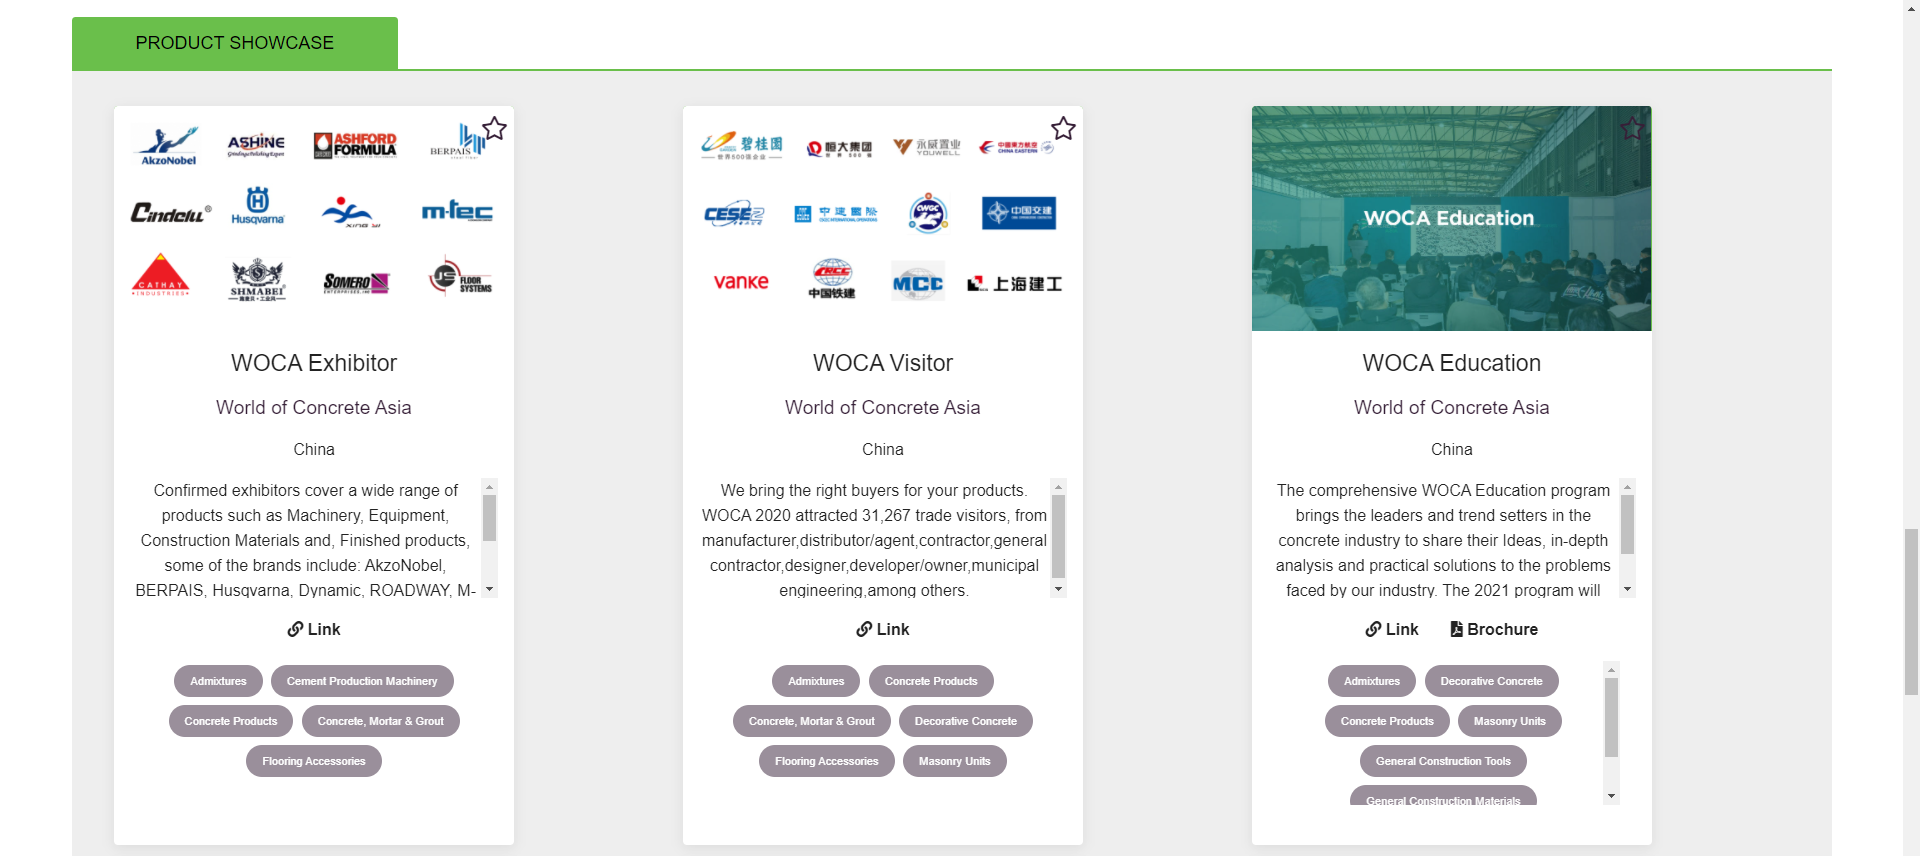Favorite the WOCA Visitor card with star icon
The height and width of the screenshot is (856, 1920).
pyautogui.click(x=1063, y=129)
